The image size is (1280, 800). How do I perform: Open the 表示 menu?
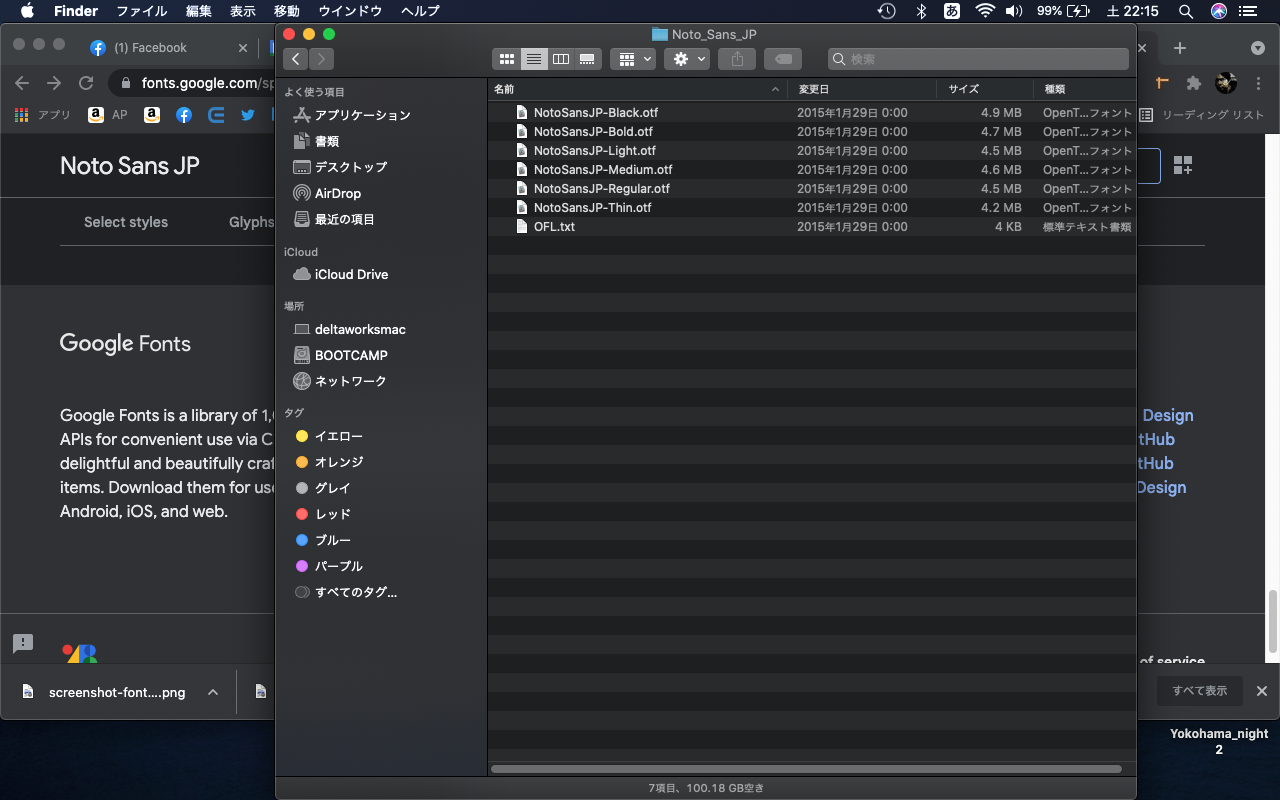243,11
